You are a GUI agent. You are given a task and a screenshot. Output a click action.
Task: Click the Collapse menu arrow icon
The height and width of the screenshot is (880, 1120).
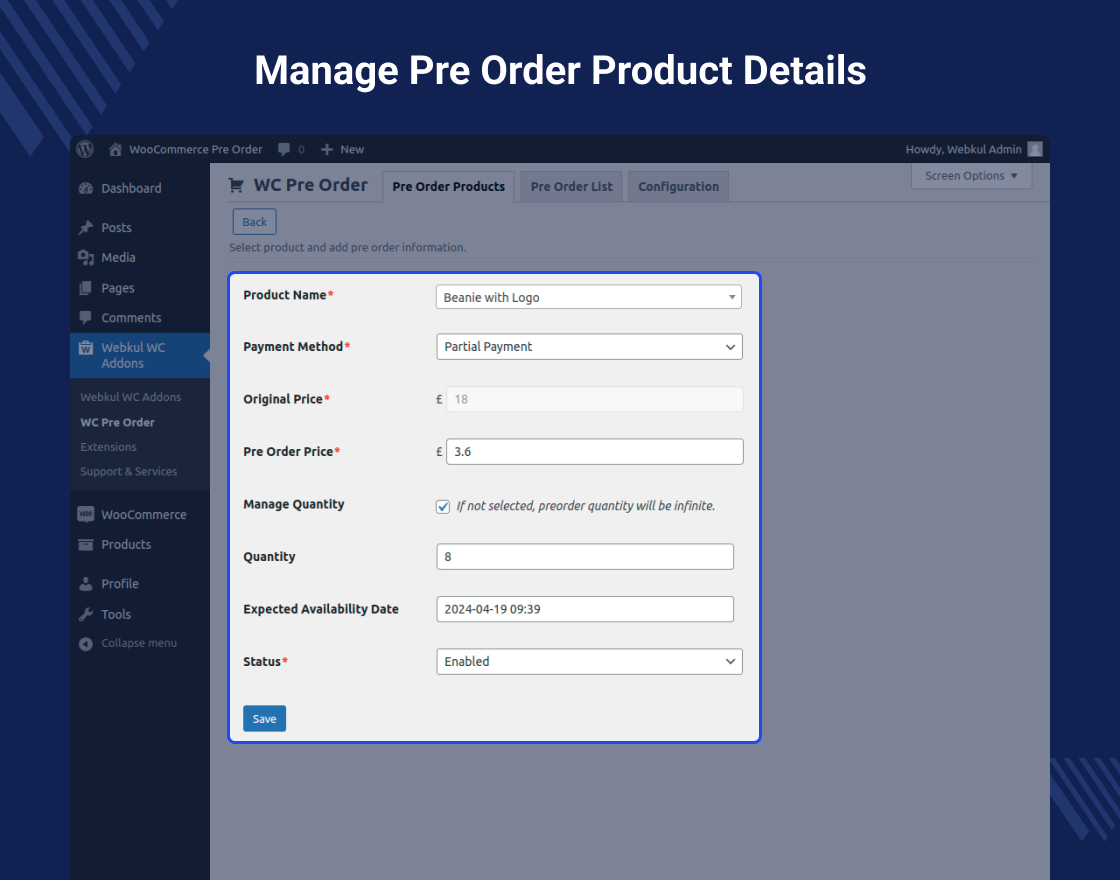[86, 644]
